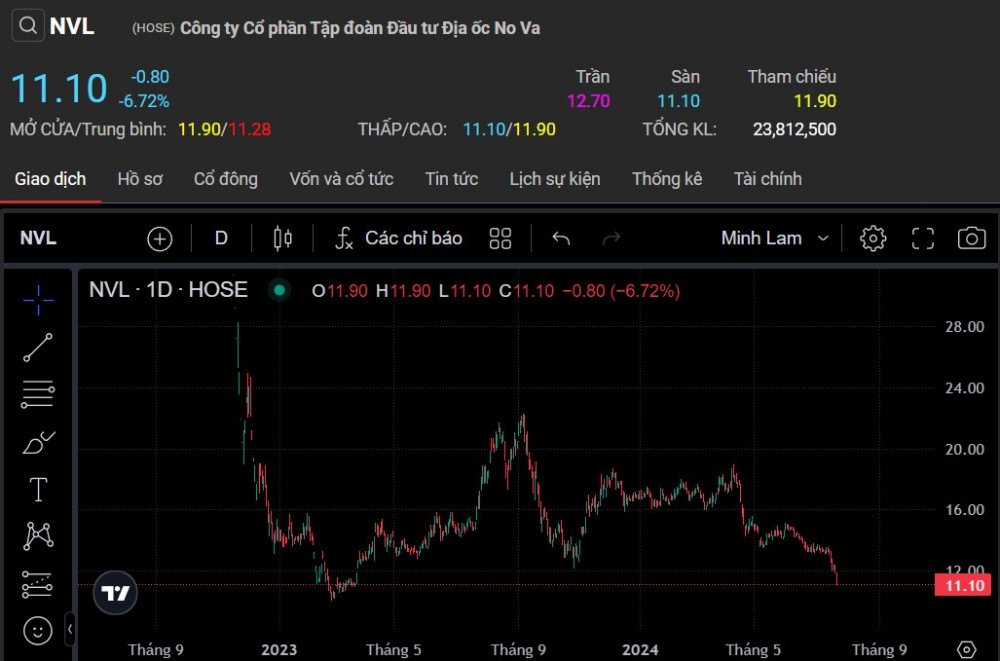Open the Tin tức tab

452,179
